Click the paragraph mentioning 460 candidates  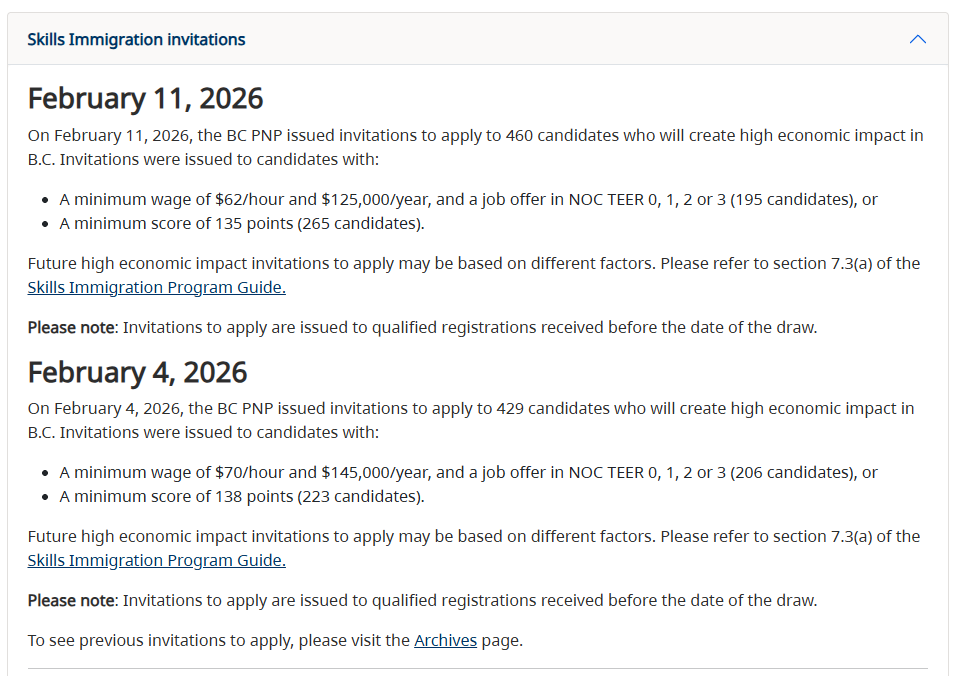475,147
